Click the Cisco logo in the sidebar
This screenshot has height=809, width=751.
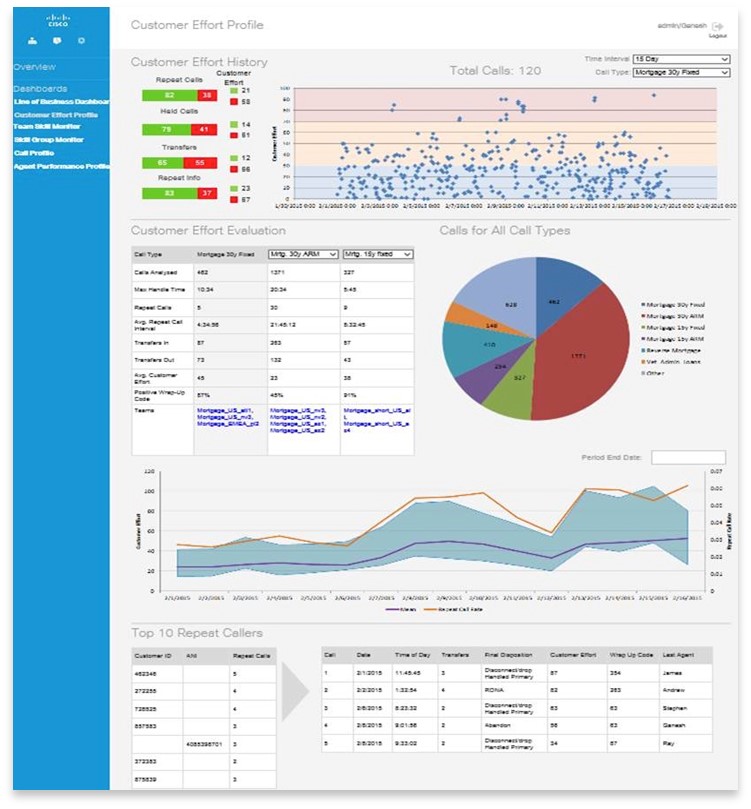point(57,20)
